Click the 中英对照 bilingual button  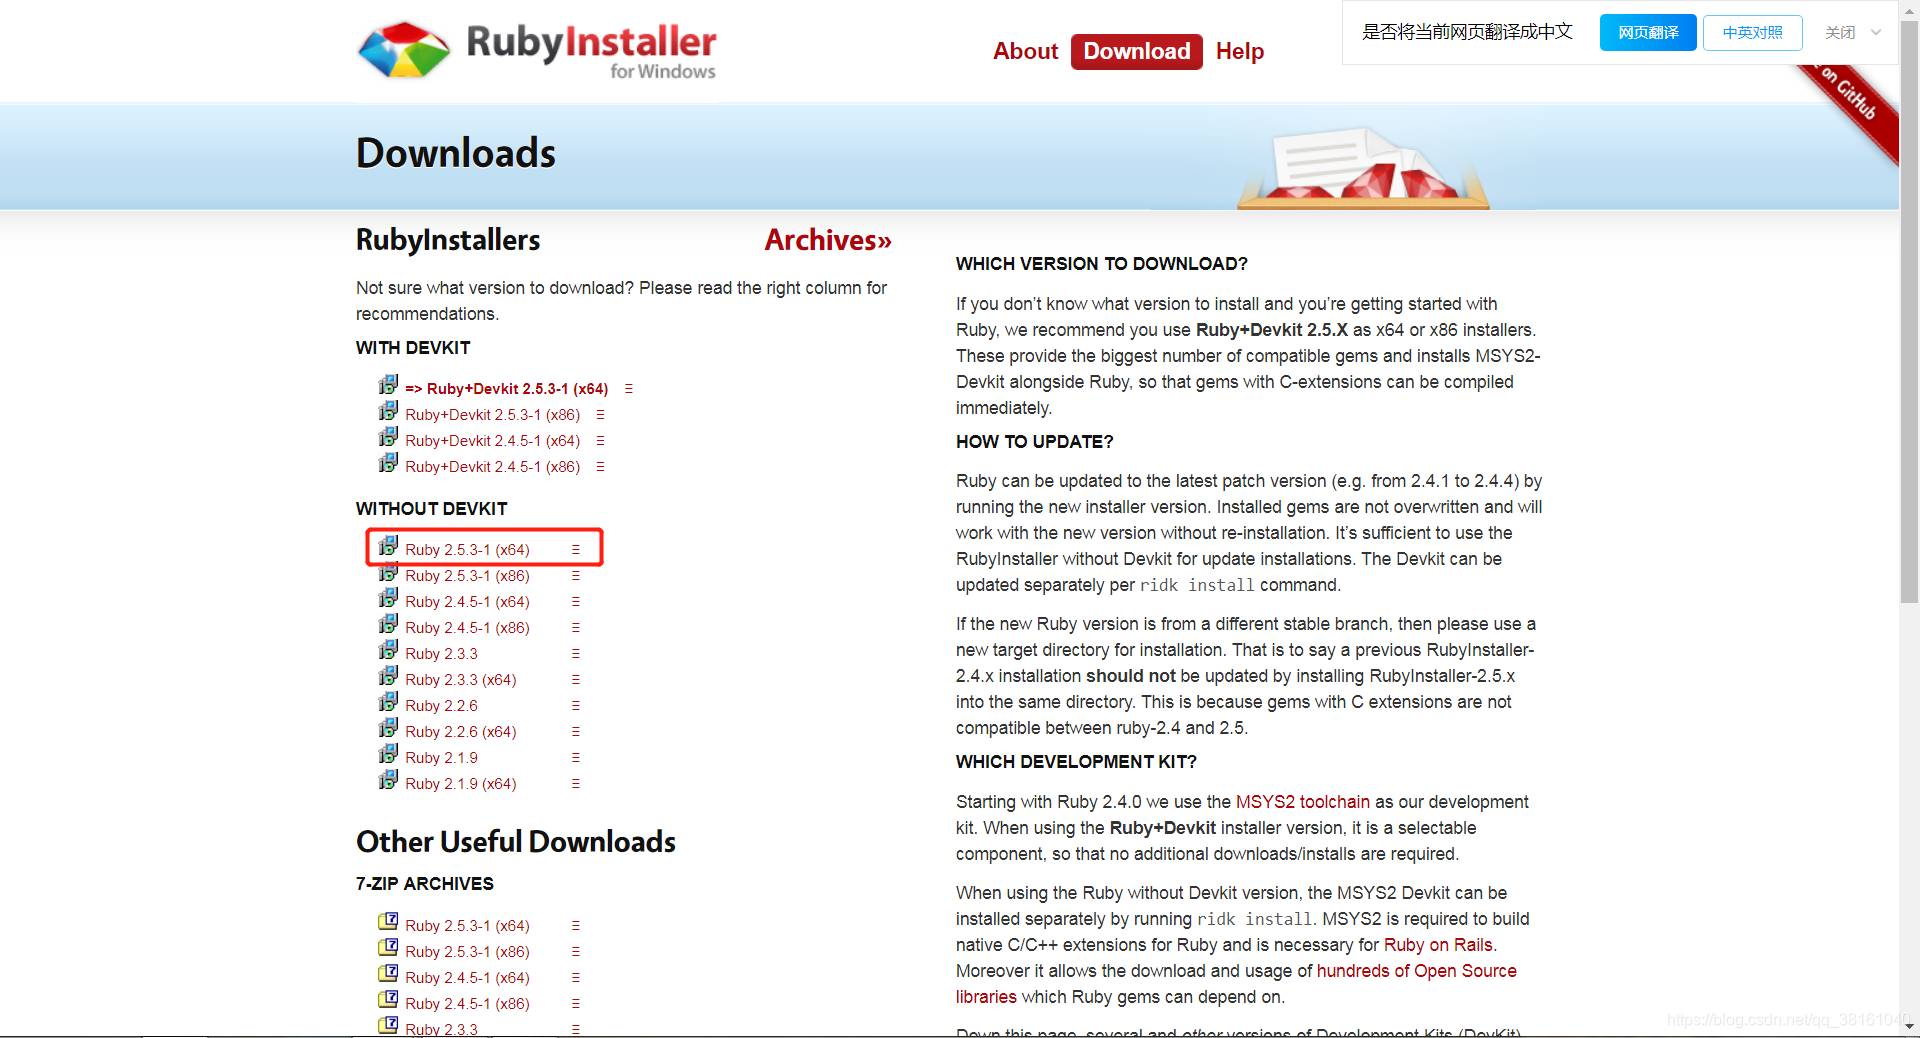(1752, 32)
